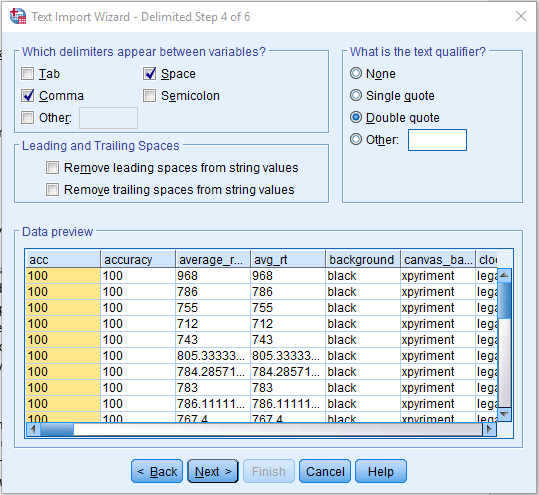Click the SPSS wizard icon in title bar
539x495 pixels.
18,16
